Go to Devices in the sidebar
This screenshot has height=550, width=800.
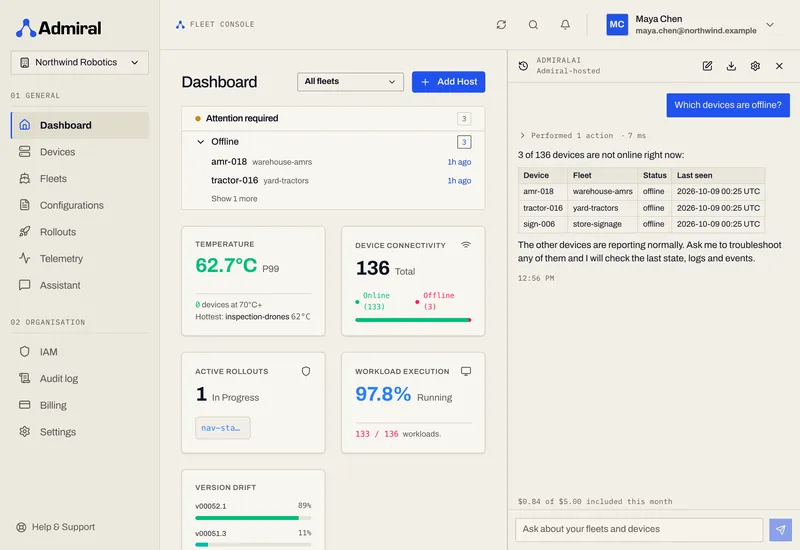point(80,152)
